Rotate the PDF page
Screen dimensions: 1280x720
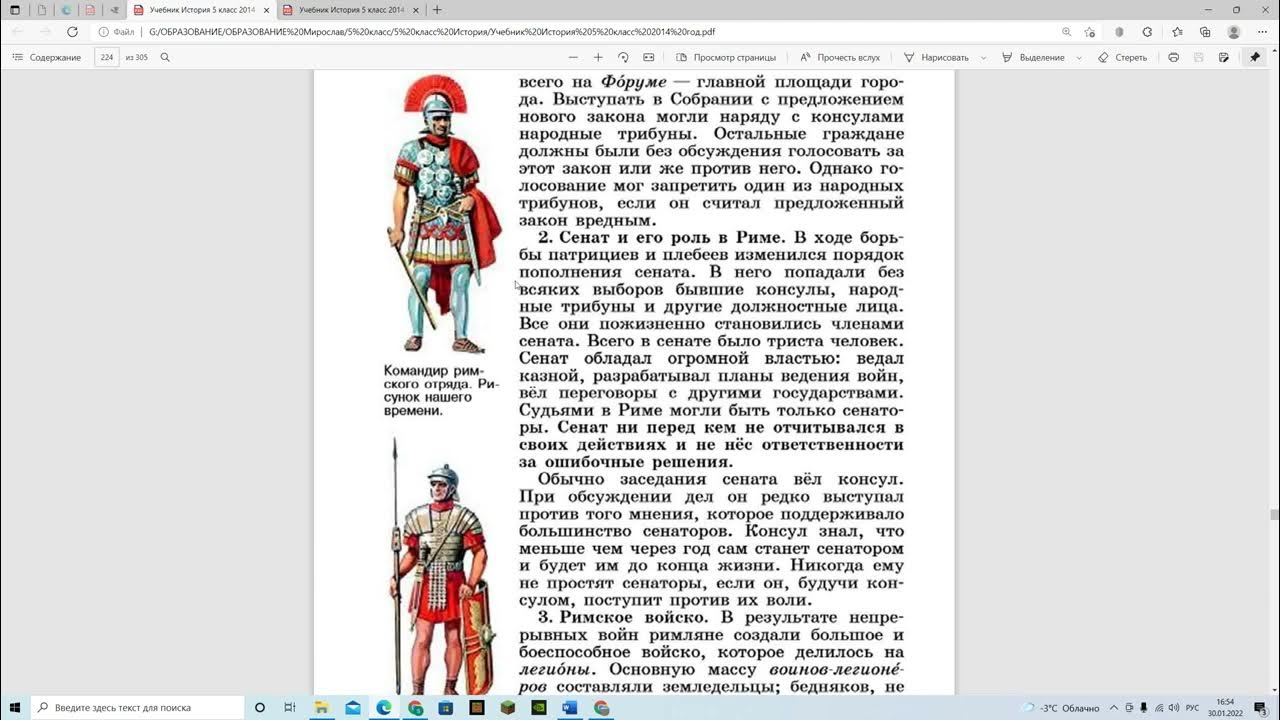[x=623, y=57]
